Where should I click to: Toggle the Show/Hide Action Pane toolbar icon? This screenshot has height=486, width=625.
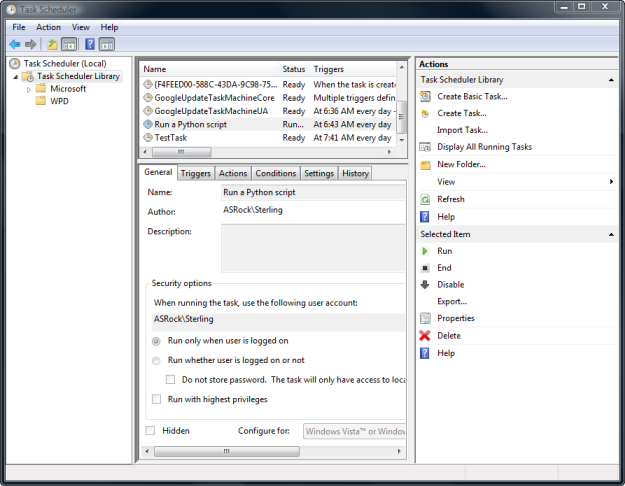pyautogui.click(x=107, y=44)
